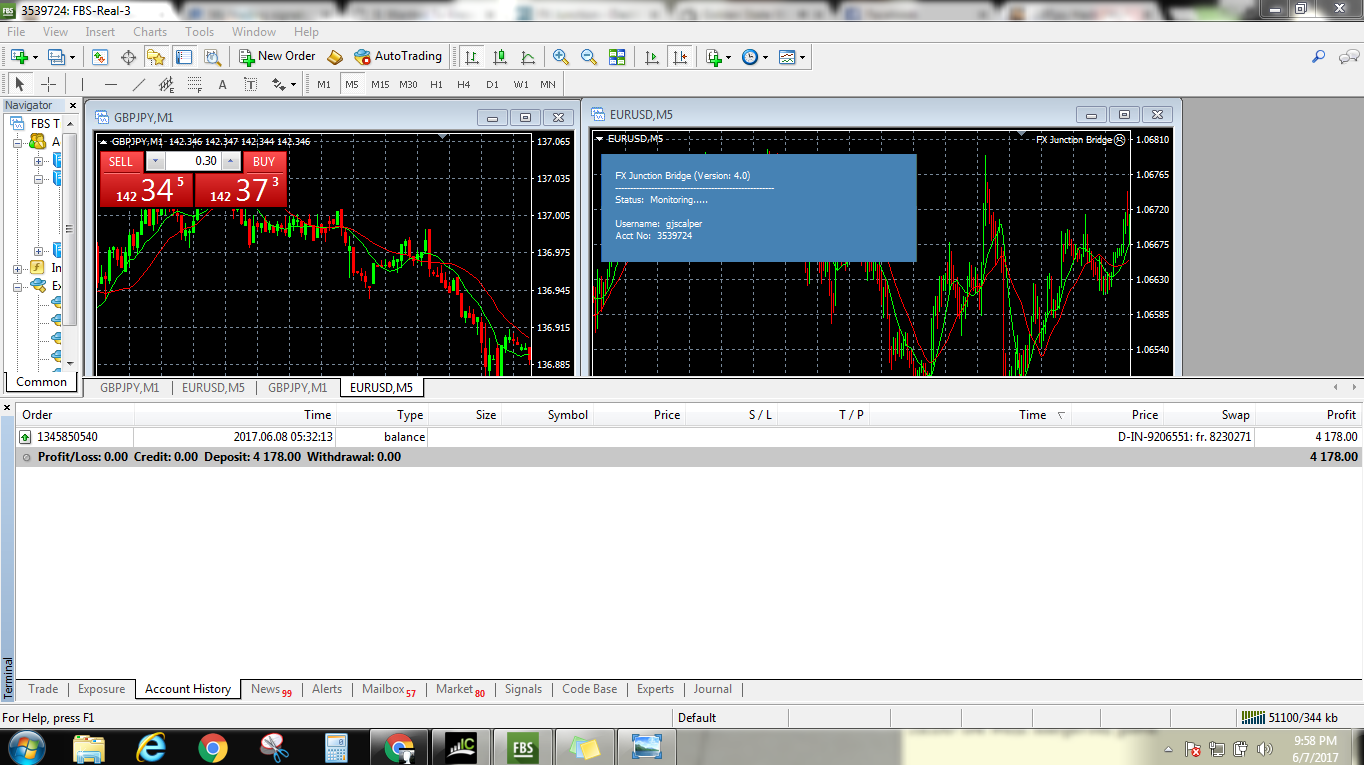Open the News terminal tab

click(270, 689)
